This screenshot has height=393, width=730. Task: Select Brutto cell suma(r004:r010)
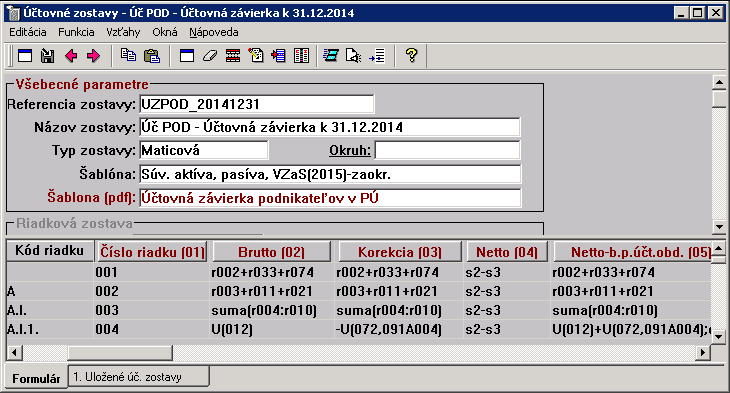pyautogui.click(x=271, y=310)
